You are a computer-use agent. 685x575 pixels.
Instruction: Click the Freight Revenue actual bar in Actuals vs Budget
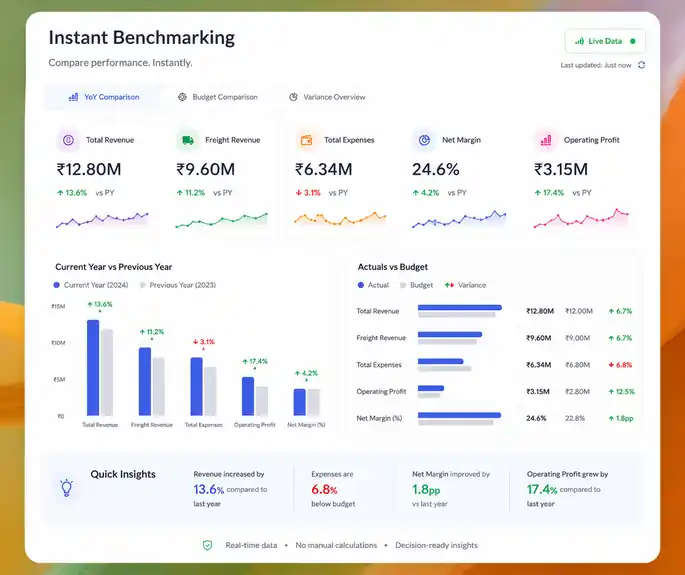[450, 334]
